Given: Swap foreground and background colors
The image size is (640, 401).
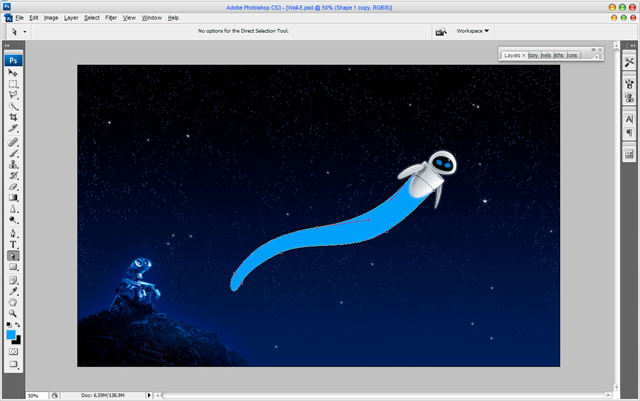Looking at the screenshot, I should (18, 325).
